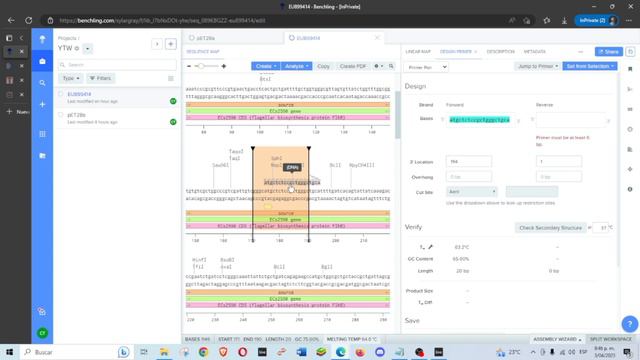640x360 pixels.
Task: Click the browser refresh icon
Action: (x=29, y=20)
